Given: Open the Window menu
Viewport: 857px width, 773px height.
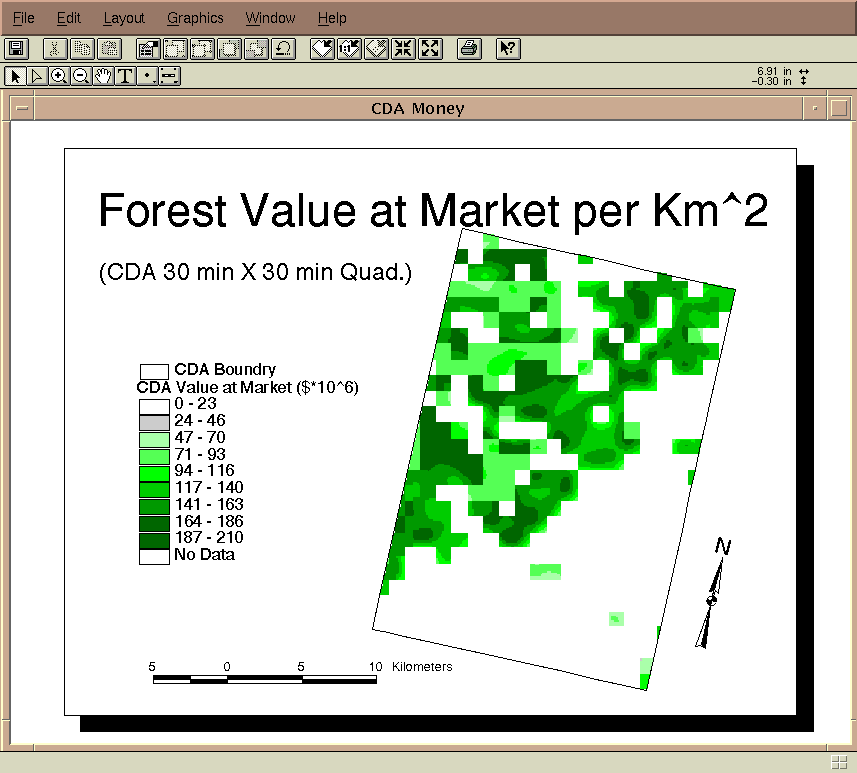Looking at the screenshot, I should [270, 18].
